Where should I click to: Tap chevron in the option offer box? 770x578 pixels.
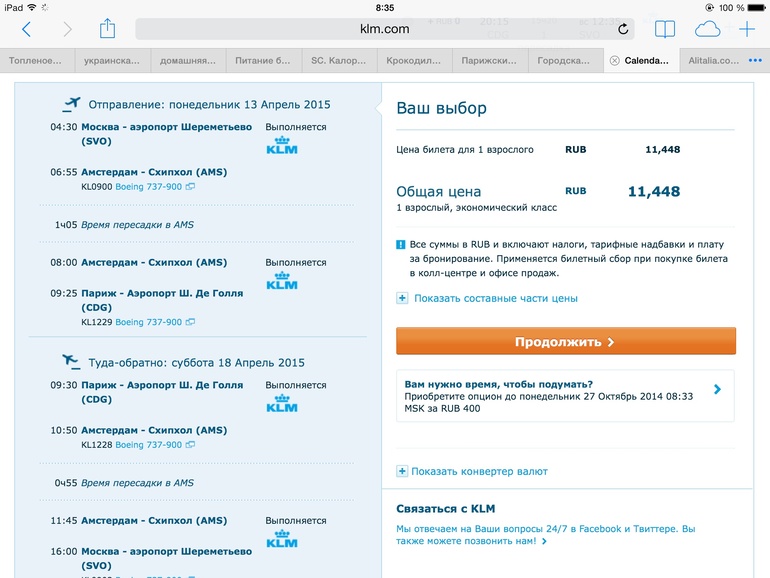(x=717, y=389)
